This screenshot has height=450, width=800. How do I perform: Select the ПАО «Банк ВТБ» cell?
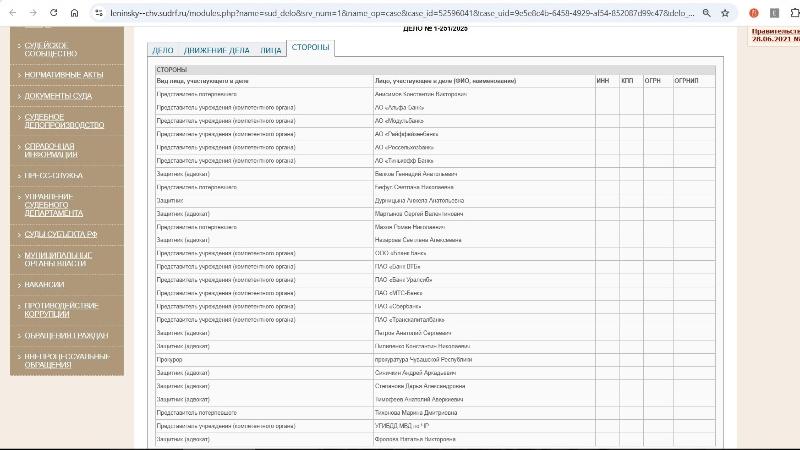(x=484, y=267)
